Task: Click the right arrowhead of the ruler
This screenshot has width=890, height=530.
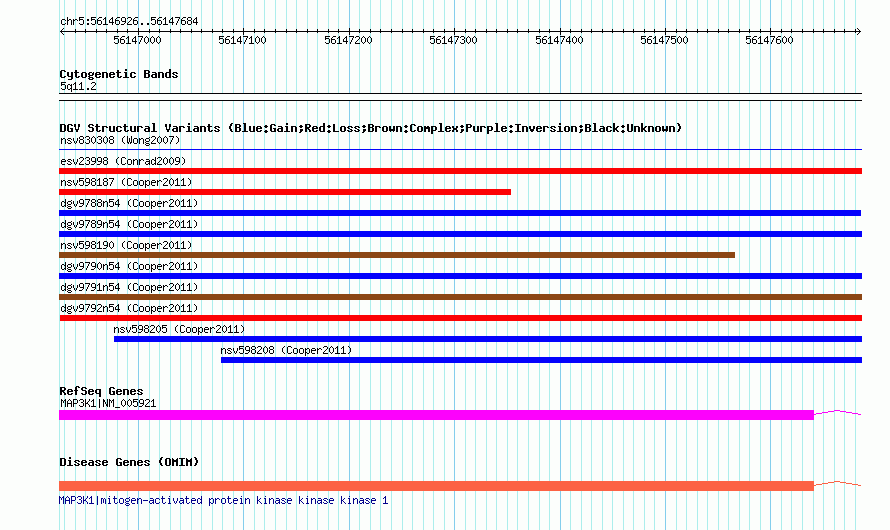Action: click(858, 32)
